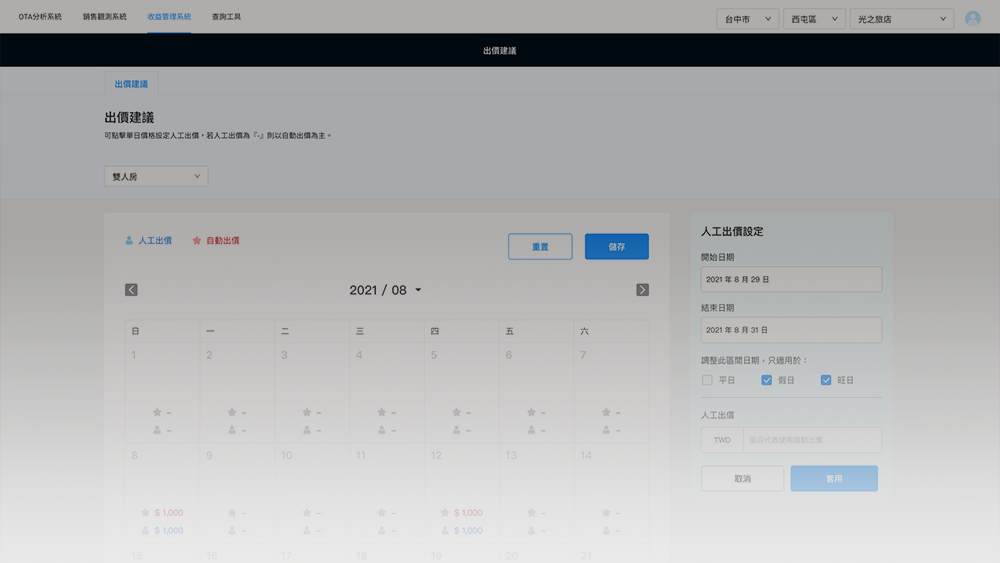Open the 台中市 city dropdown
This screenshot has height=563, width=1000.
point(747,19)
